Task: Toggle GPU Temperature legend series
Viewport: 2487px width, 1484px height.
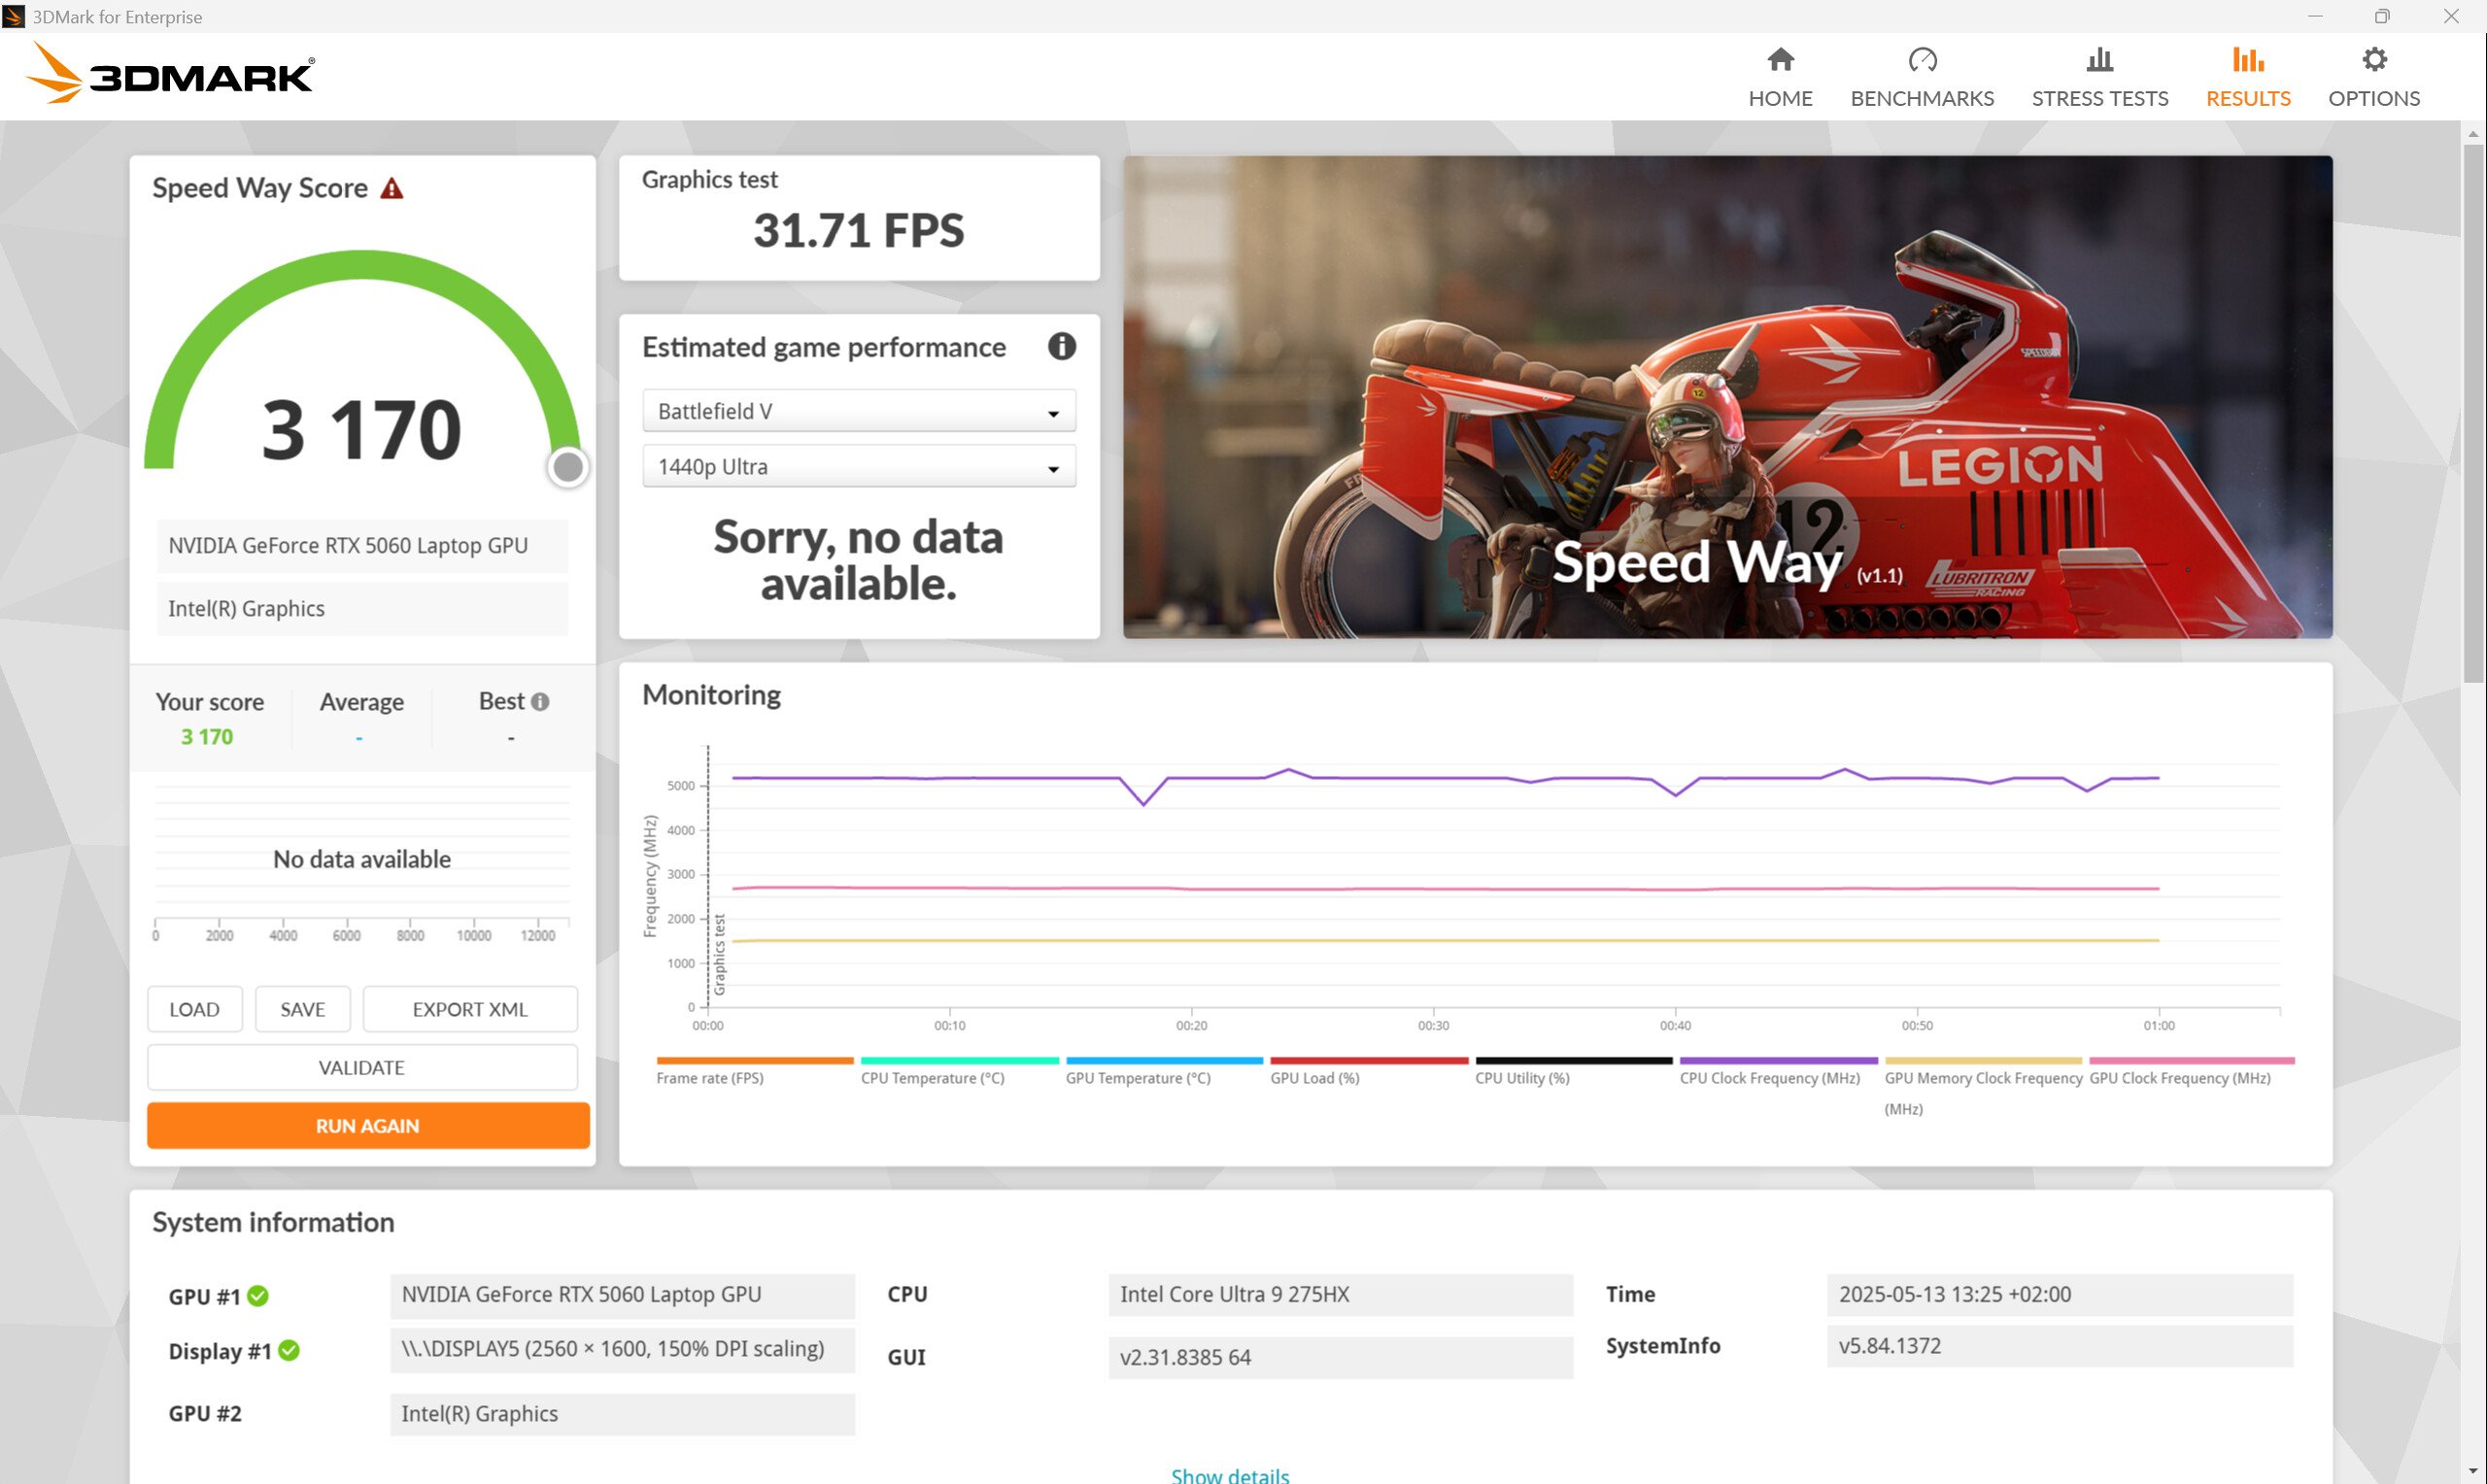Action: click(1137, 1078)
